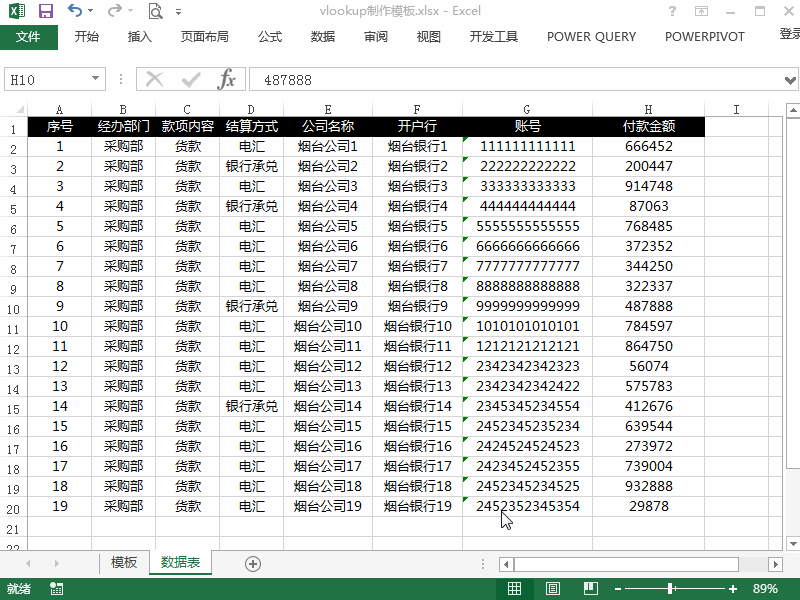Open the POWER QUERY tab
Viewport: 800px width, 600px height.
click(591, 37)
